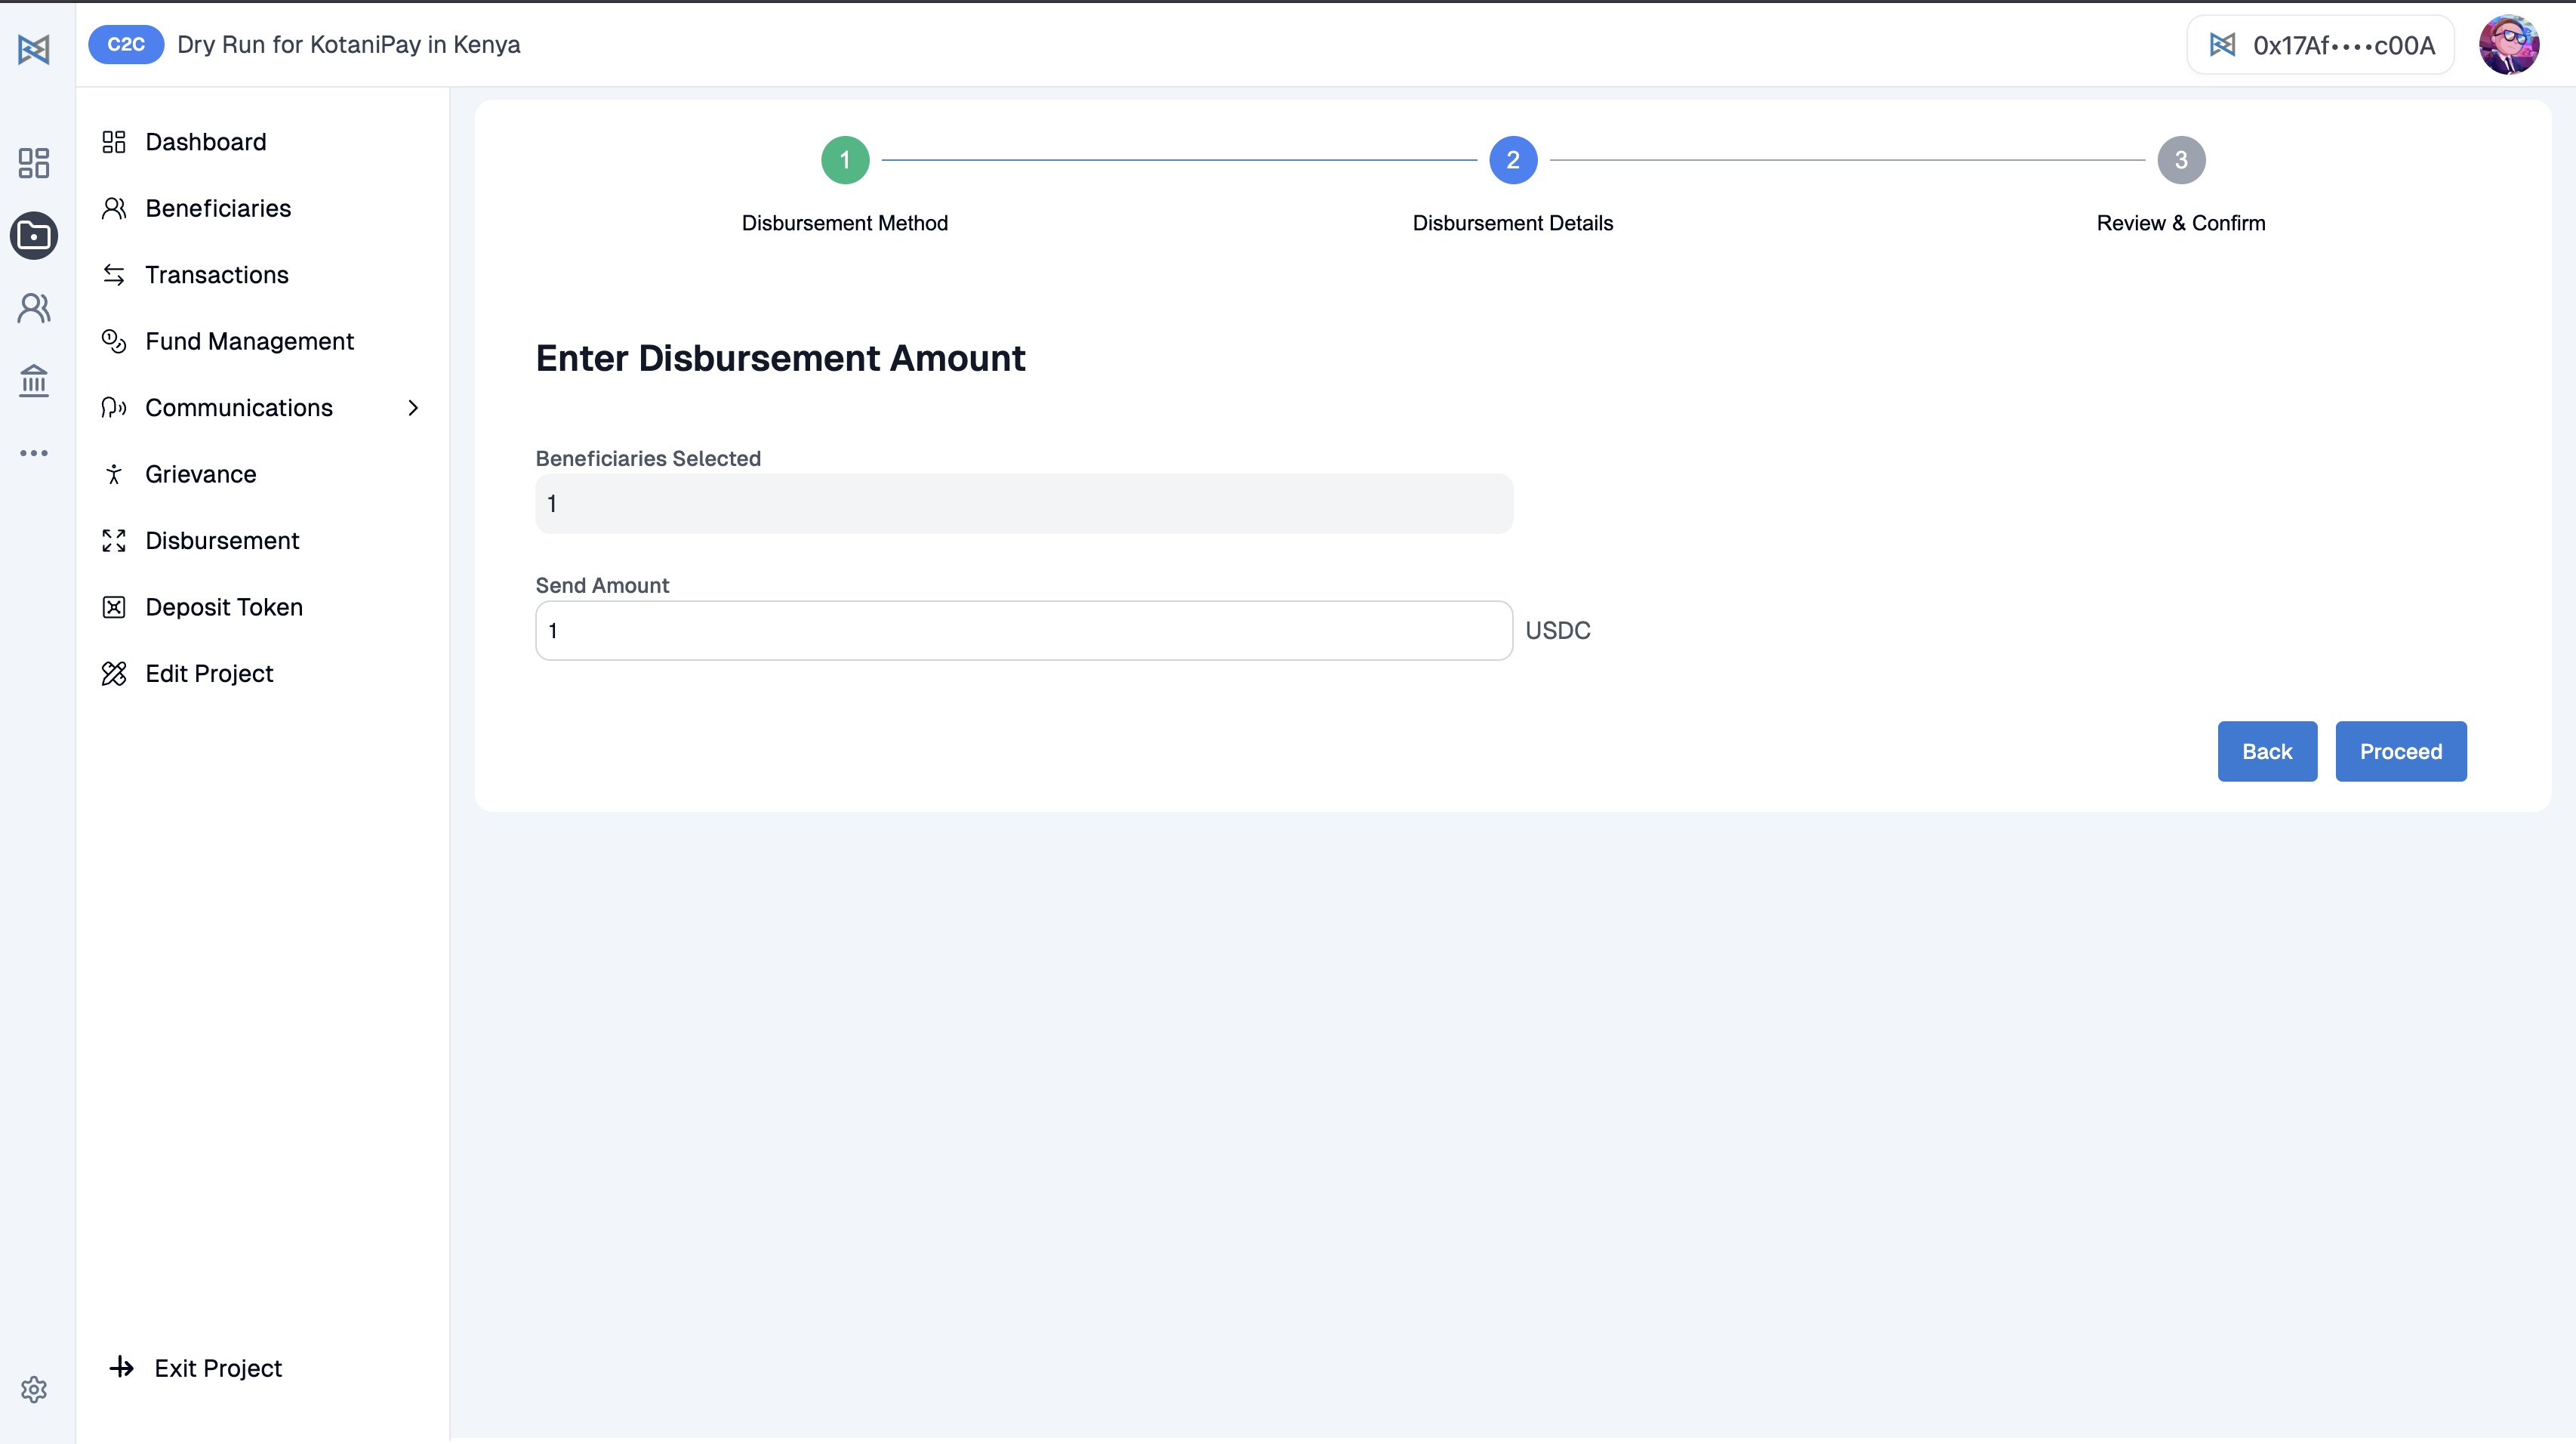
Task: Open the Communications menu item
Action: 239,408
